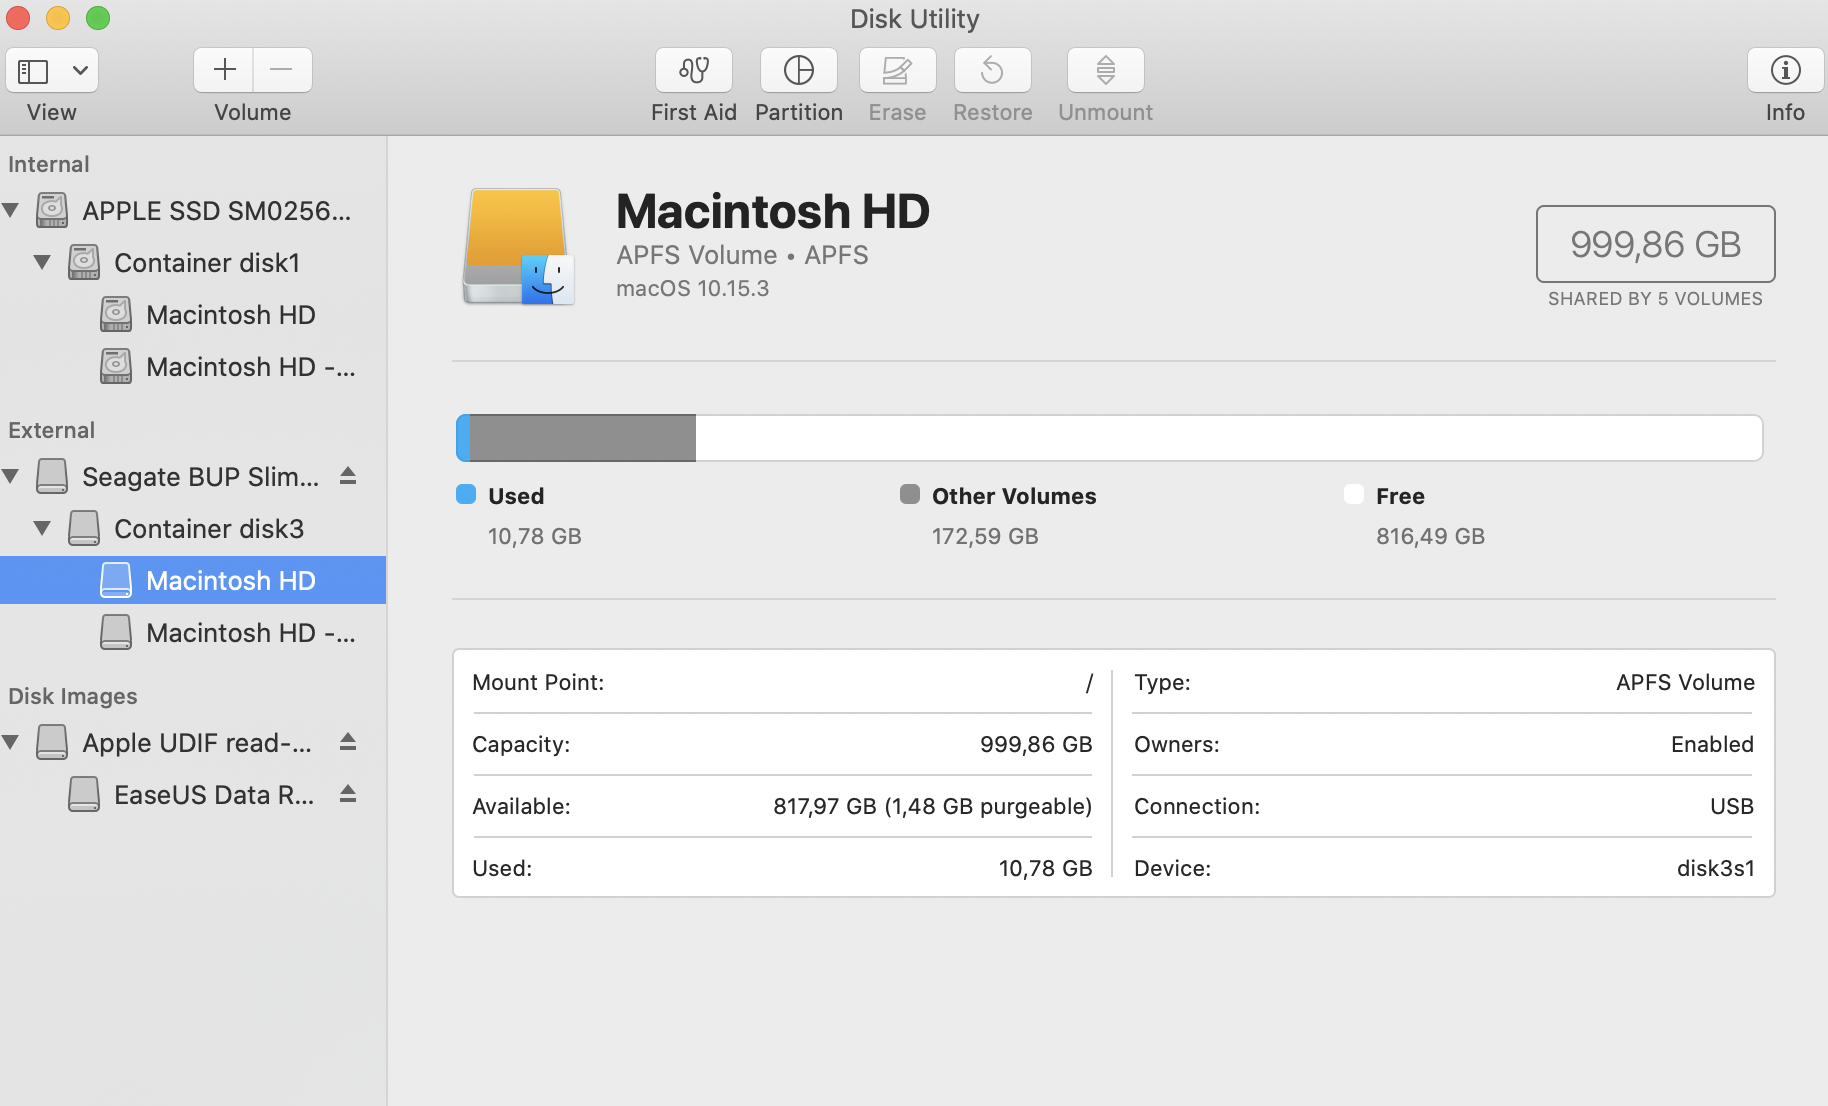The width and height of the screenshot is (1828, 1106).
Task: Click the 999,86 GB capacity badge
Action: coord(1654,244)
